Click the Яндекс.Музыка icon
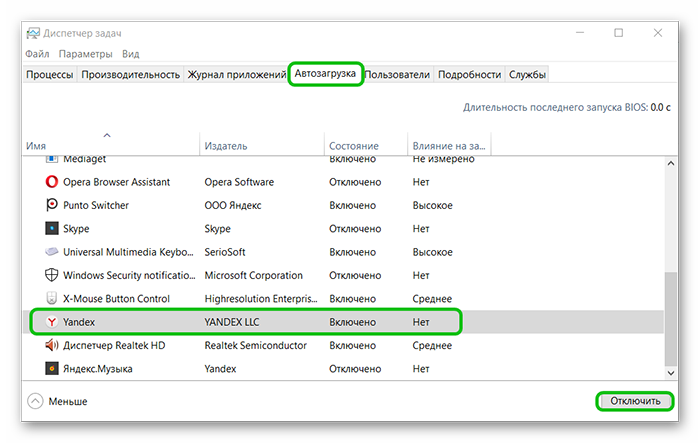This screenshot has height=443, width=700. (x=52, y=368)
